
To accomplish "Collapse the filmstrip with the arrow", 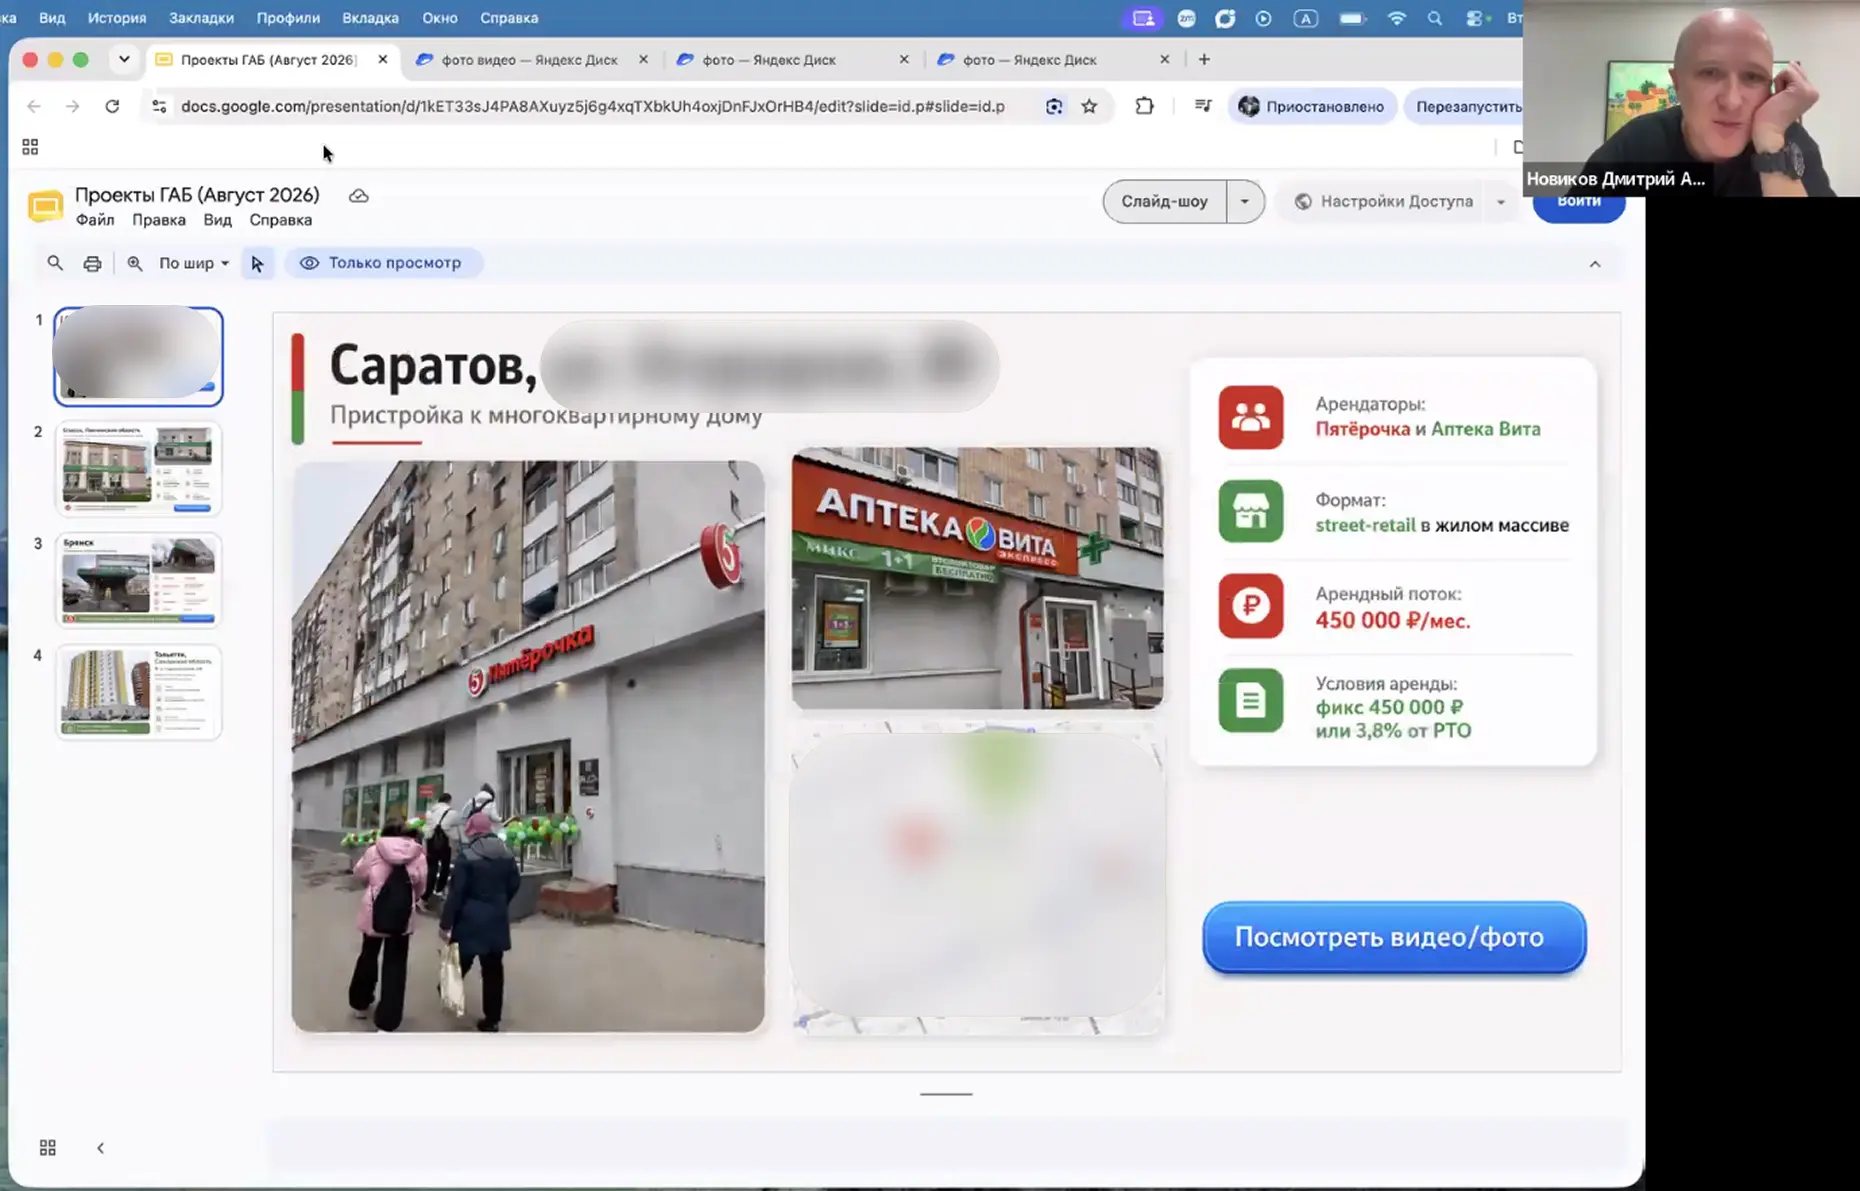I will pos(100,1147).
